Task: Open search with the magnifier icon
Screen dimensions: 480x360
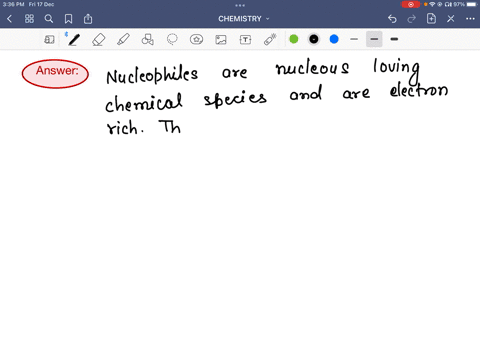Action: pyautogui.click(x=49, y=19)
